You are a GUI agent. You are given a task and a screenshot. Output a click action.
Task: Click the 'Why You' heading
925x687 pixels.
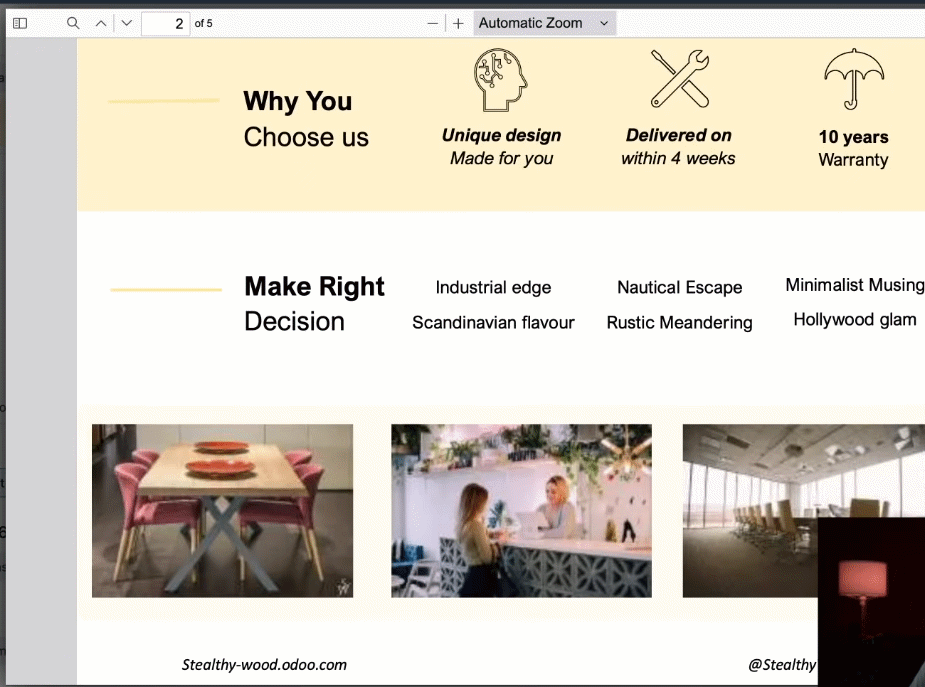coord(298,101)
